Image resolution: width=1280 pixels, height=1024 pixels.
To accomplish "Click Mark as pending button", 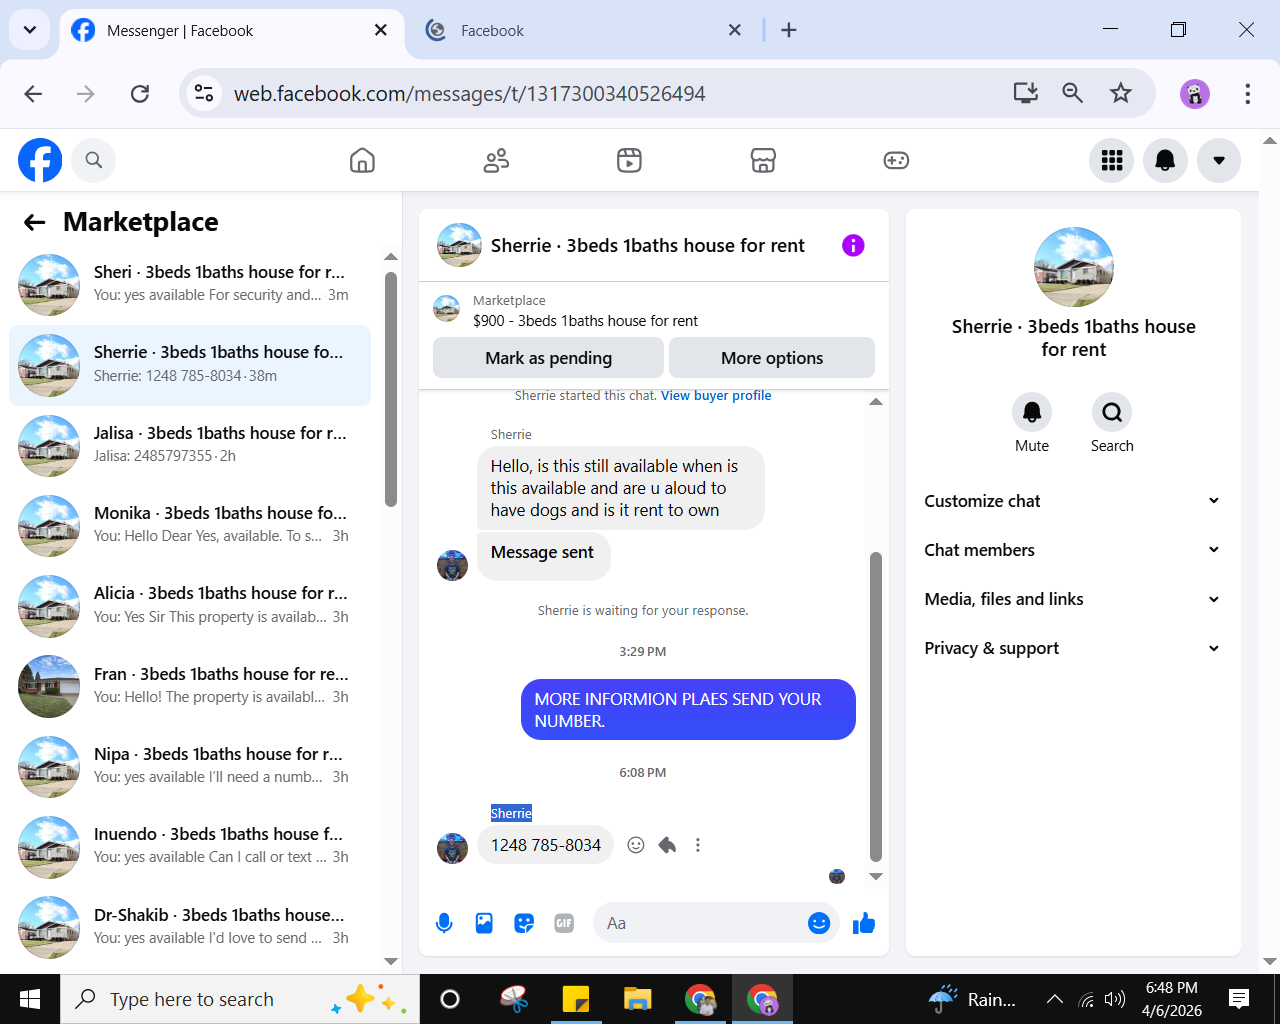I will [x=548, y=358].
